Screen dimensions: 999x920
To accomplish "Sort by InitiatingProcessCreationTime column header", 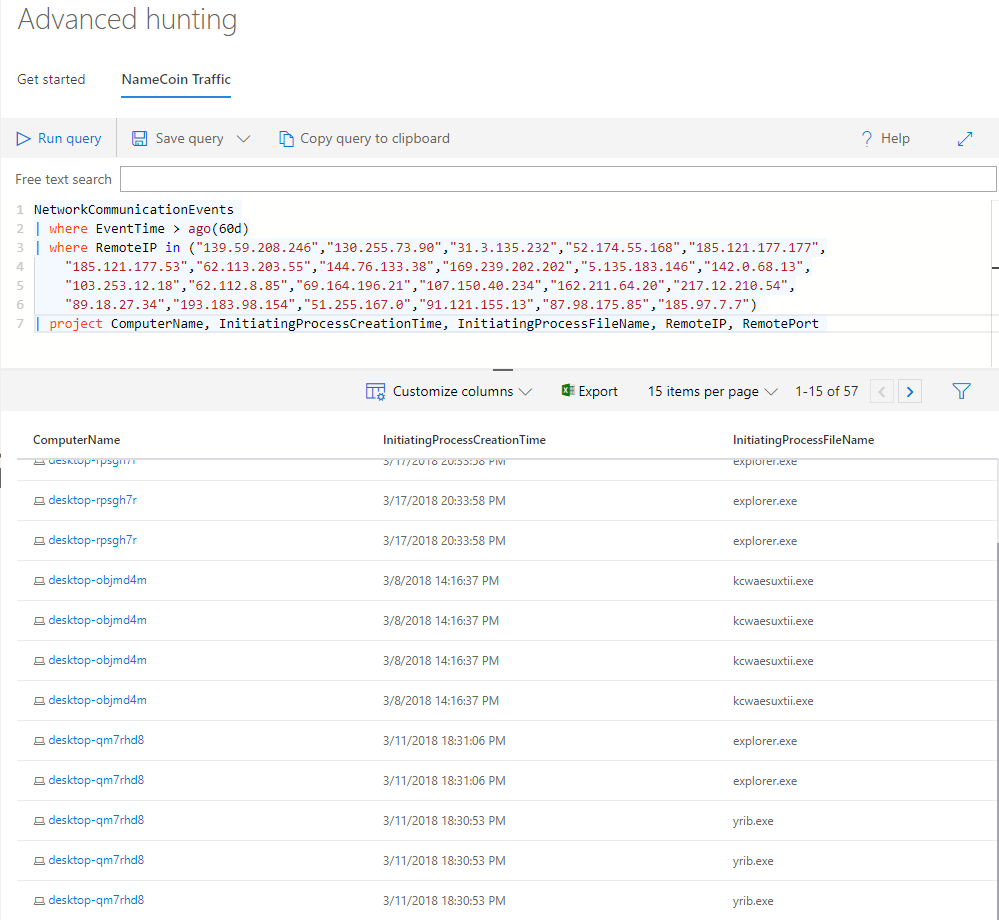I will click(464, 440).
